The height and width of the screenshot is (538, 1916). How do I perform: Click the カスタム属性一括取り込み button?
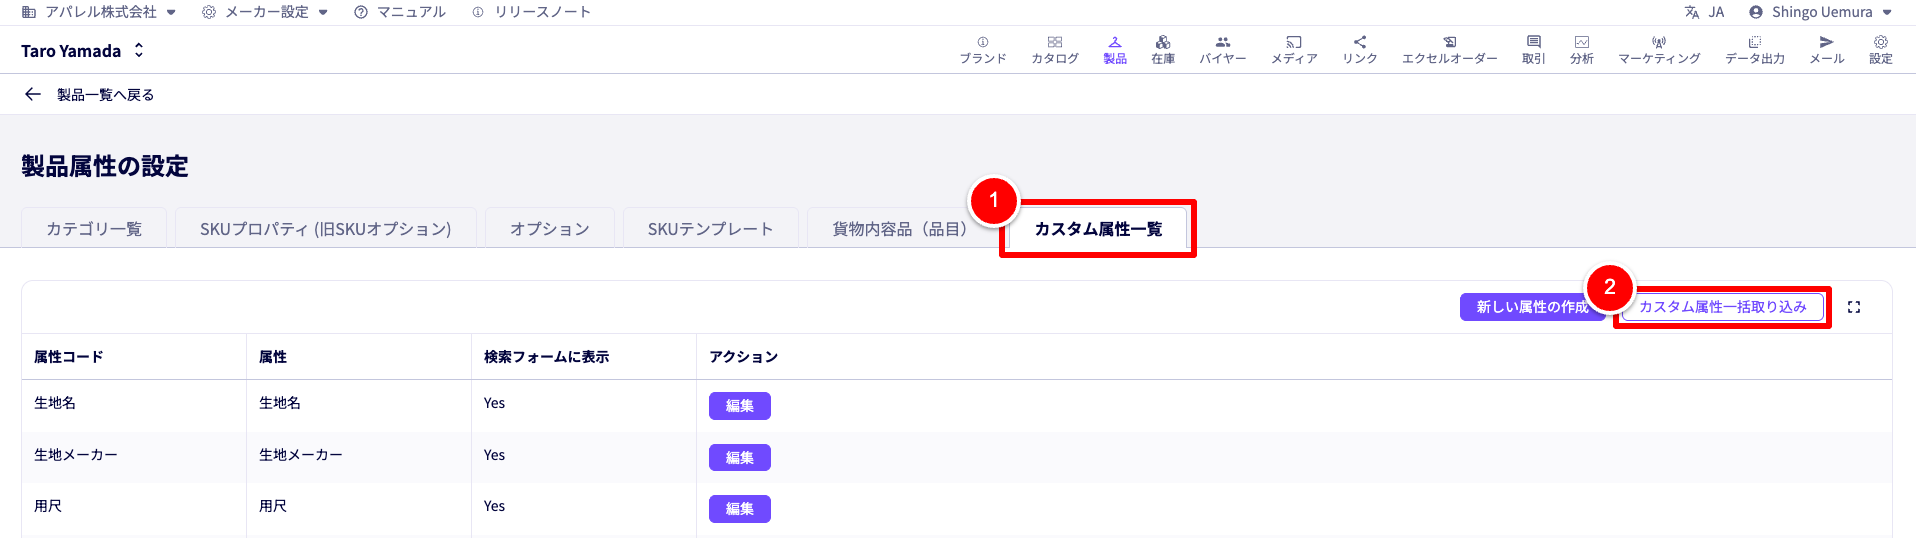pos(1722,307)
